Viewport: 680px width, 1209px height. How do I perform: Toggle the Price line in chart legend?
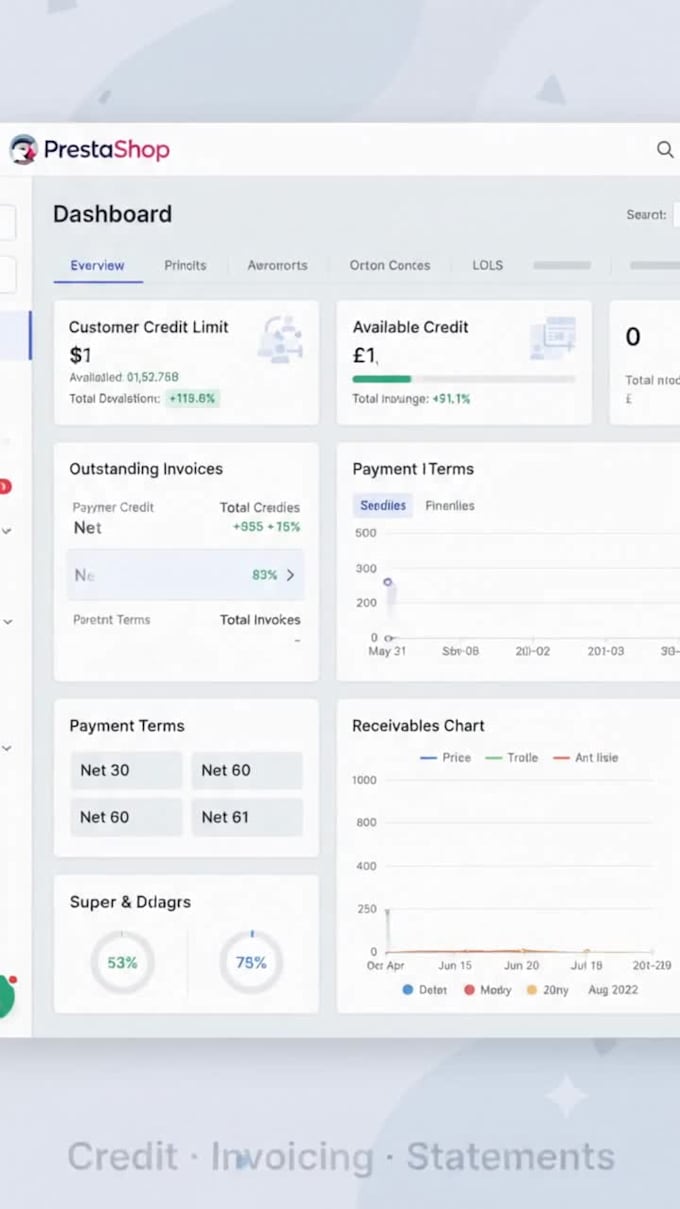pos(446,758)
